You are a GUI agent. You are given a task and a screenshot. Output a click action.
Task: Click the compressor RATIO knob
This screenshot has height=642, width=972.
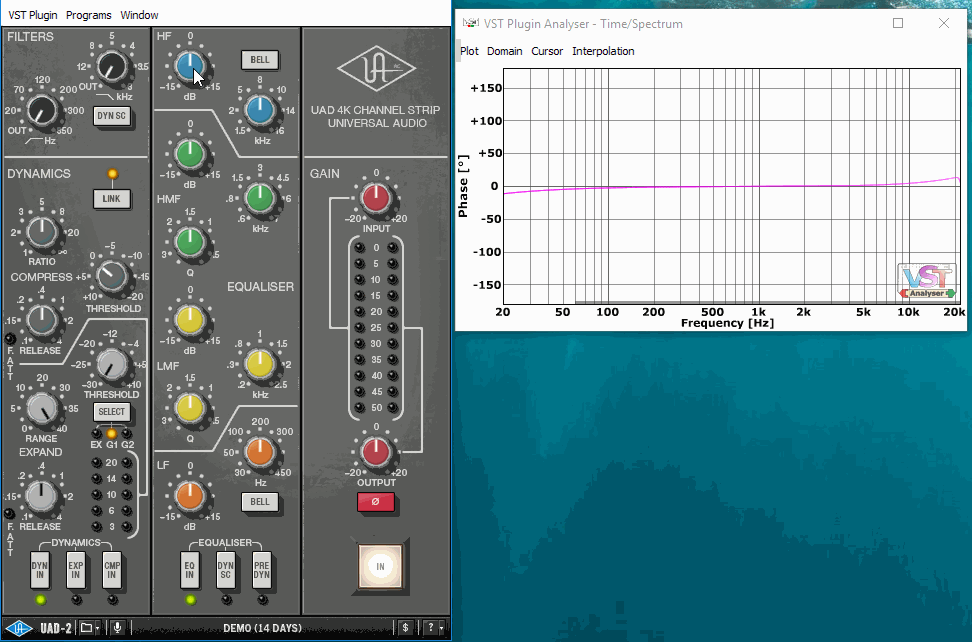pyautogui.click(x=42, y=233)
